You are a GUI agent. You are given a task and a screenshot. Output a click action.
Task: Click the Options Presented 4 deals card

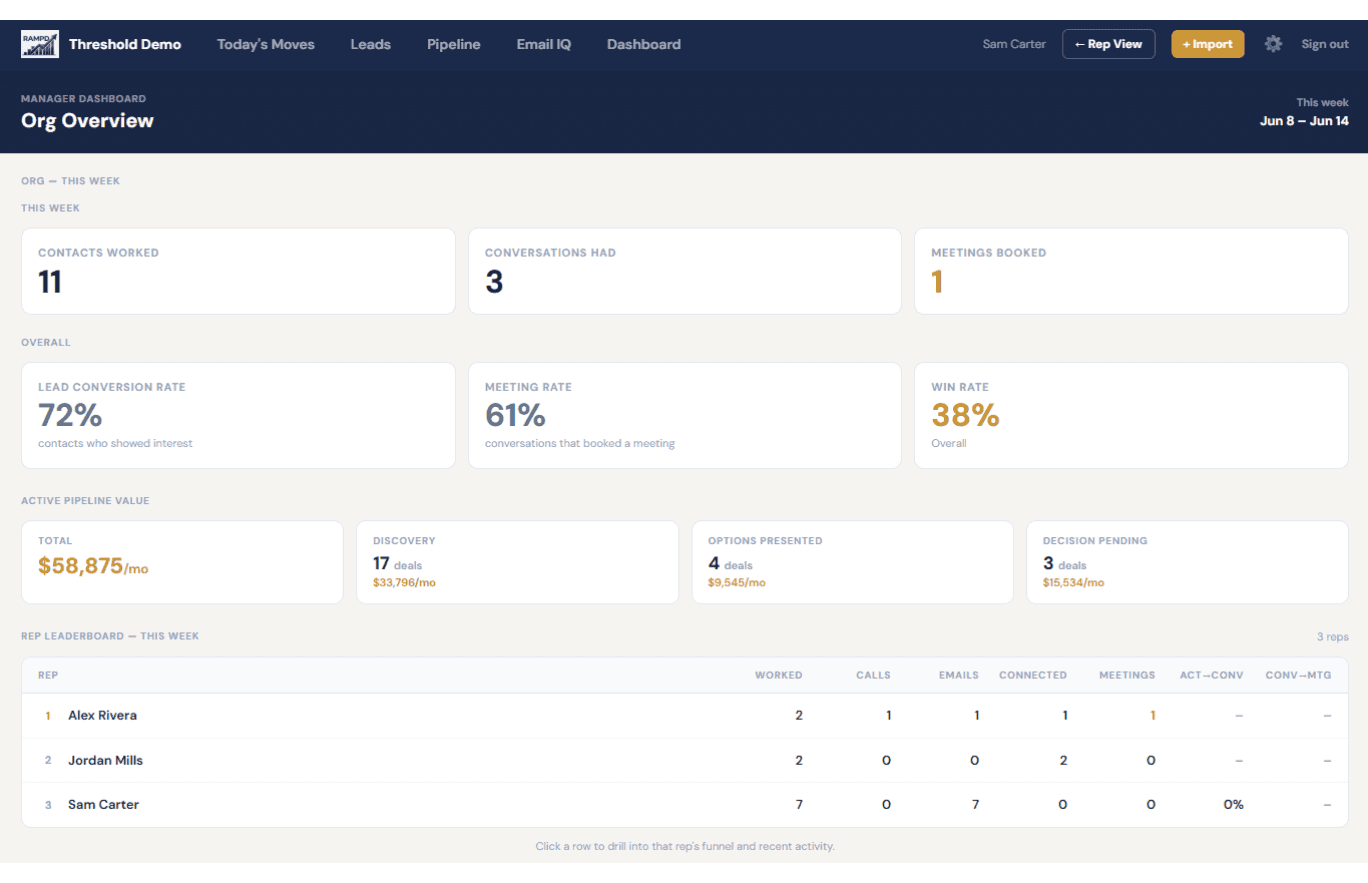click(x=853, y=562)
